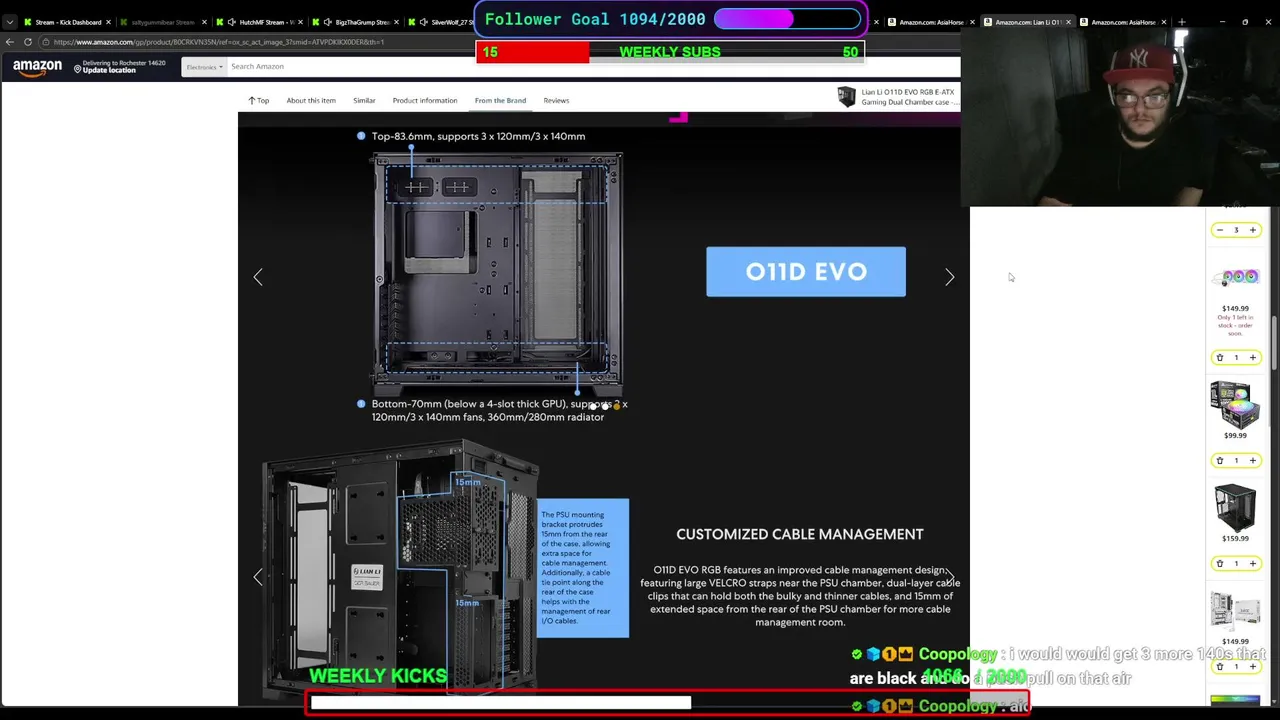1280x720 pixels.
Task: Mute icon on SilverWolf_27 Stream tab
Action: (x=423, y=22)
